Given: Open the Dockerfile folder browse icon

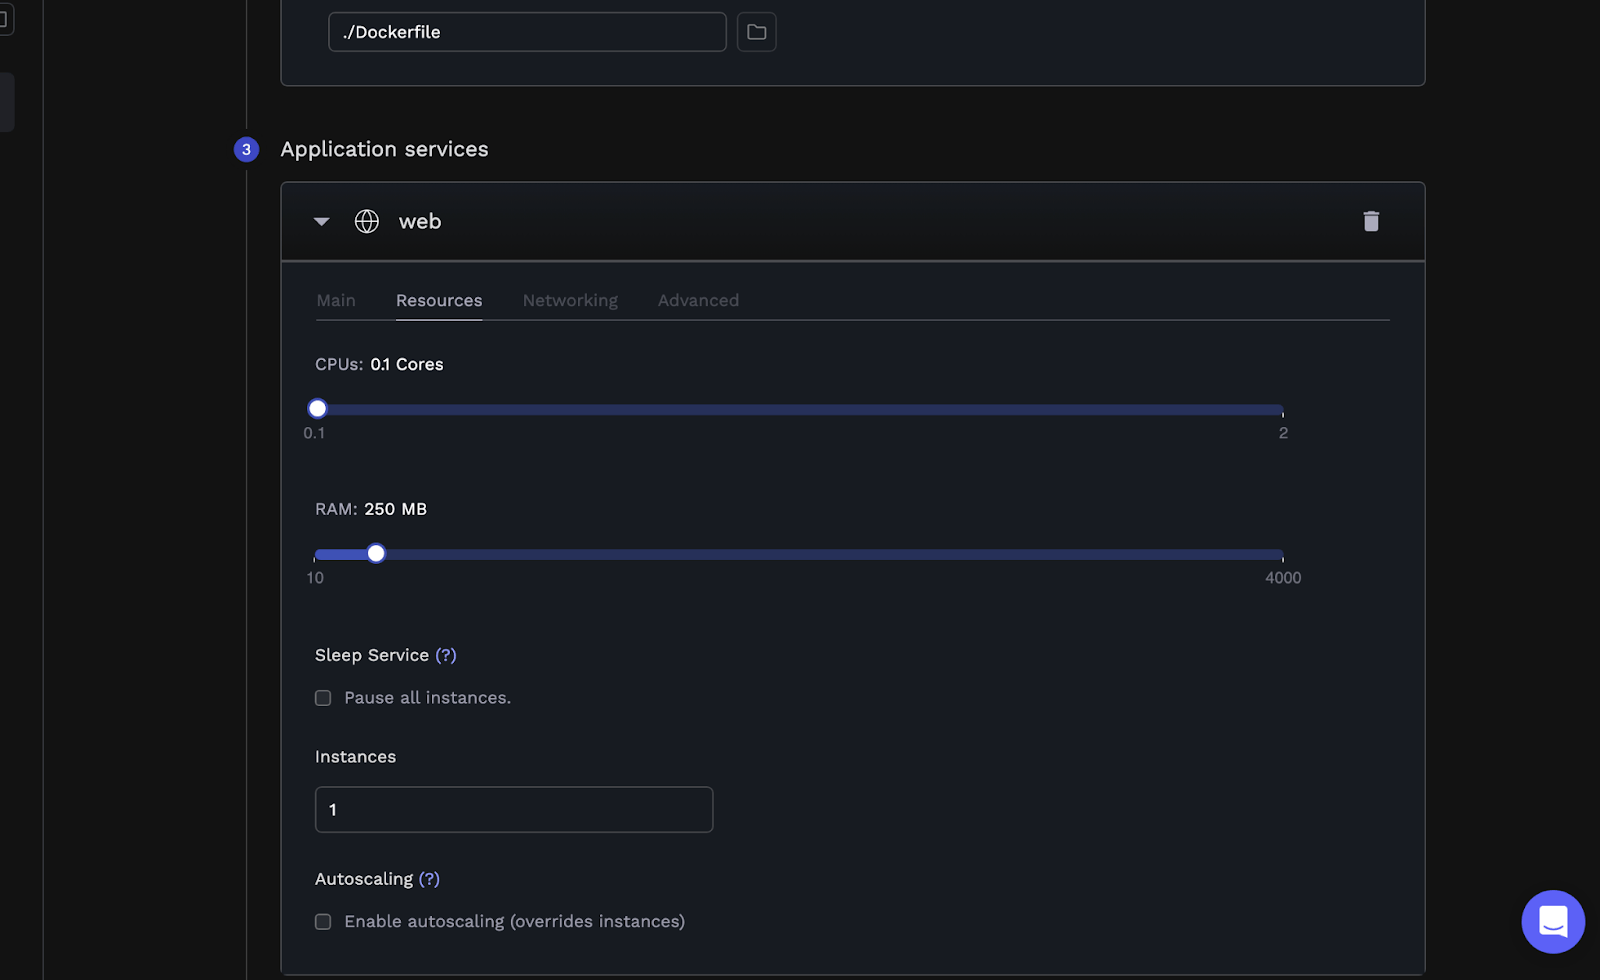Looking at the screenshot, I should 756,32.
